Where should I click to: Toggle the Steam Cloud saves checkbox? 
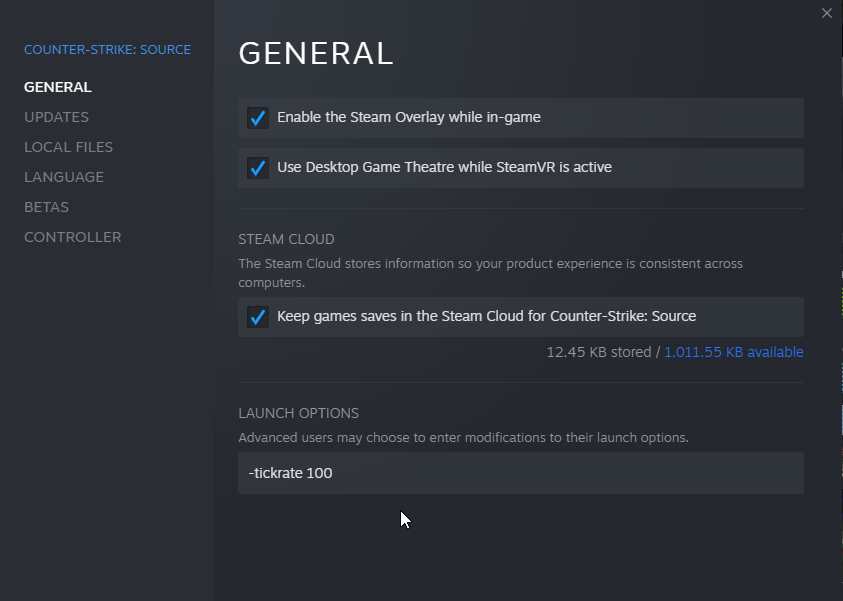click(x=258, y=317)
